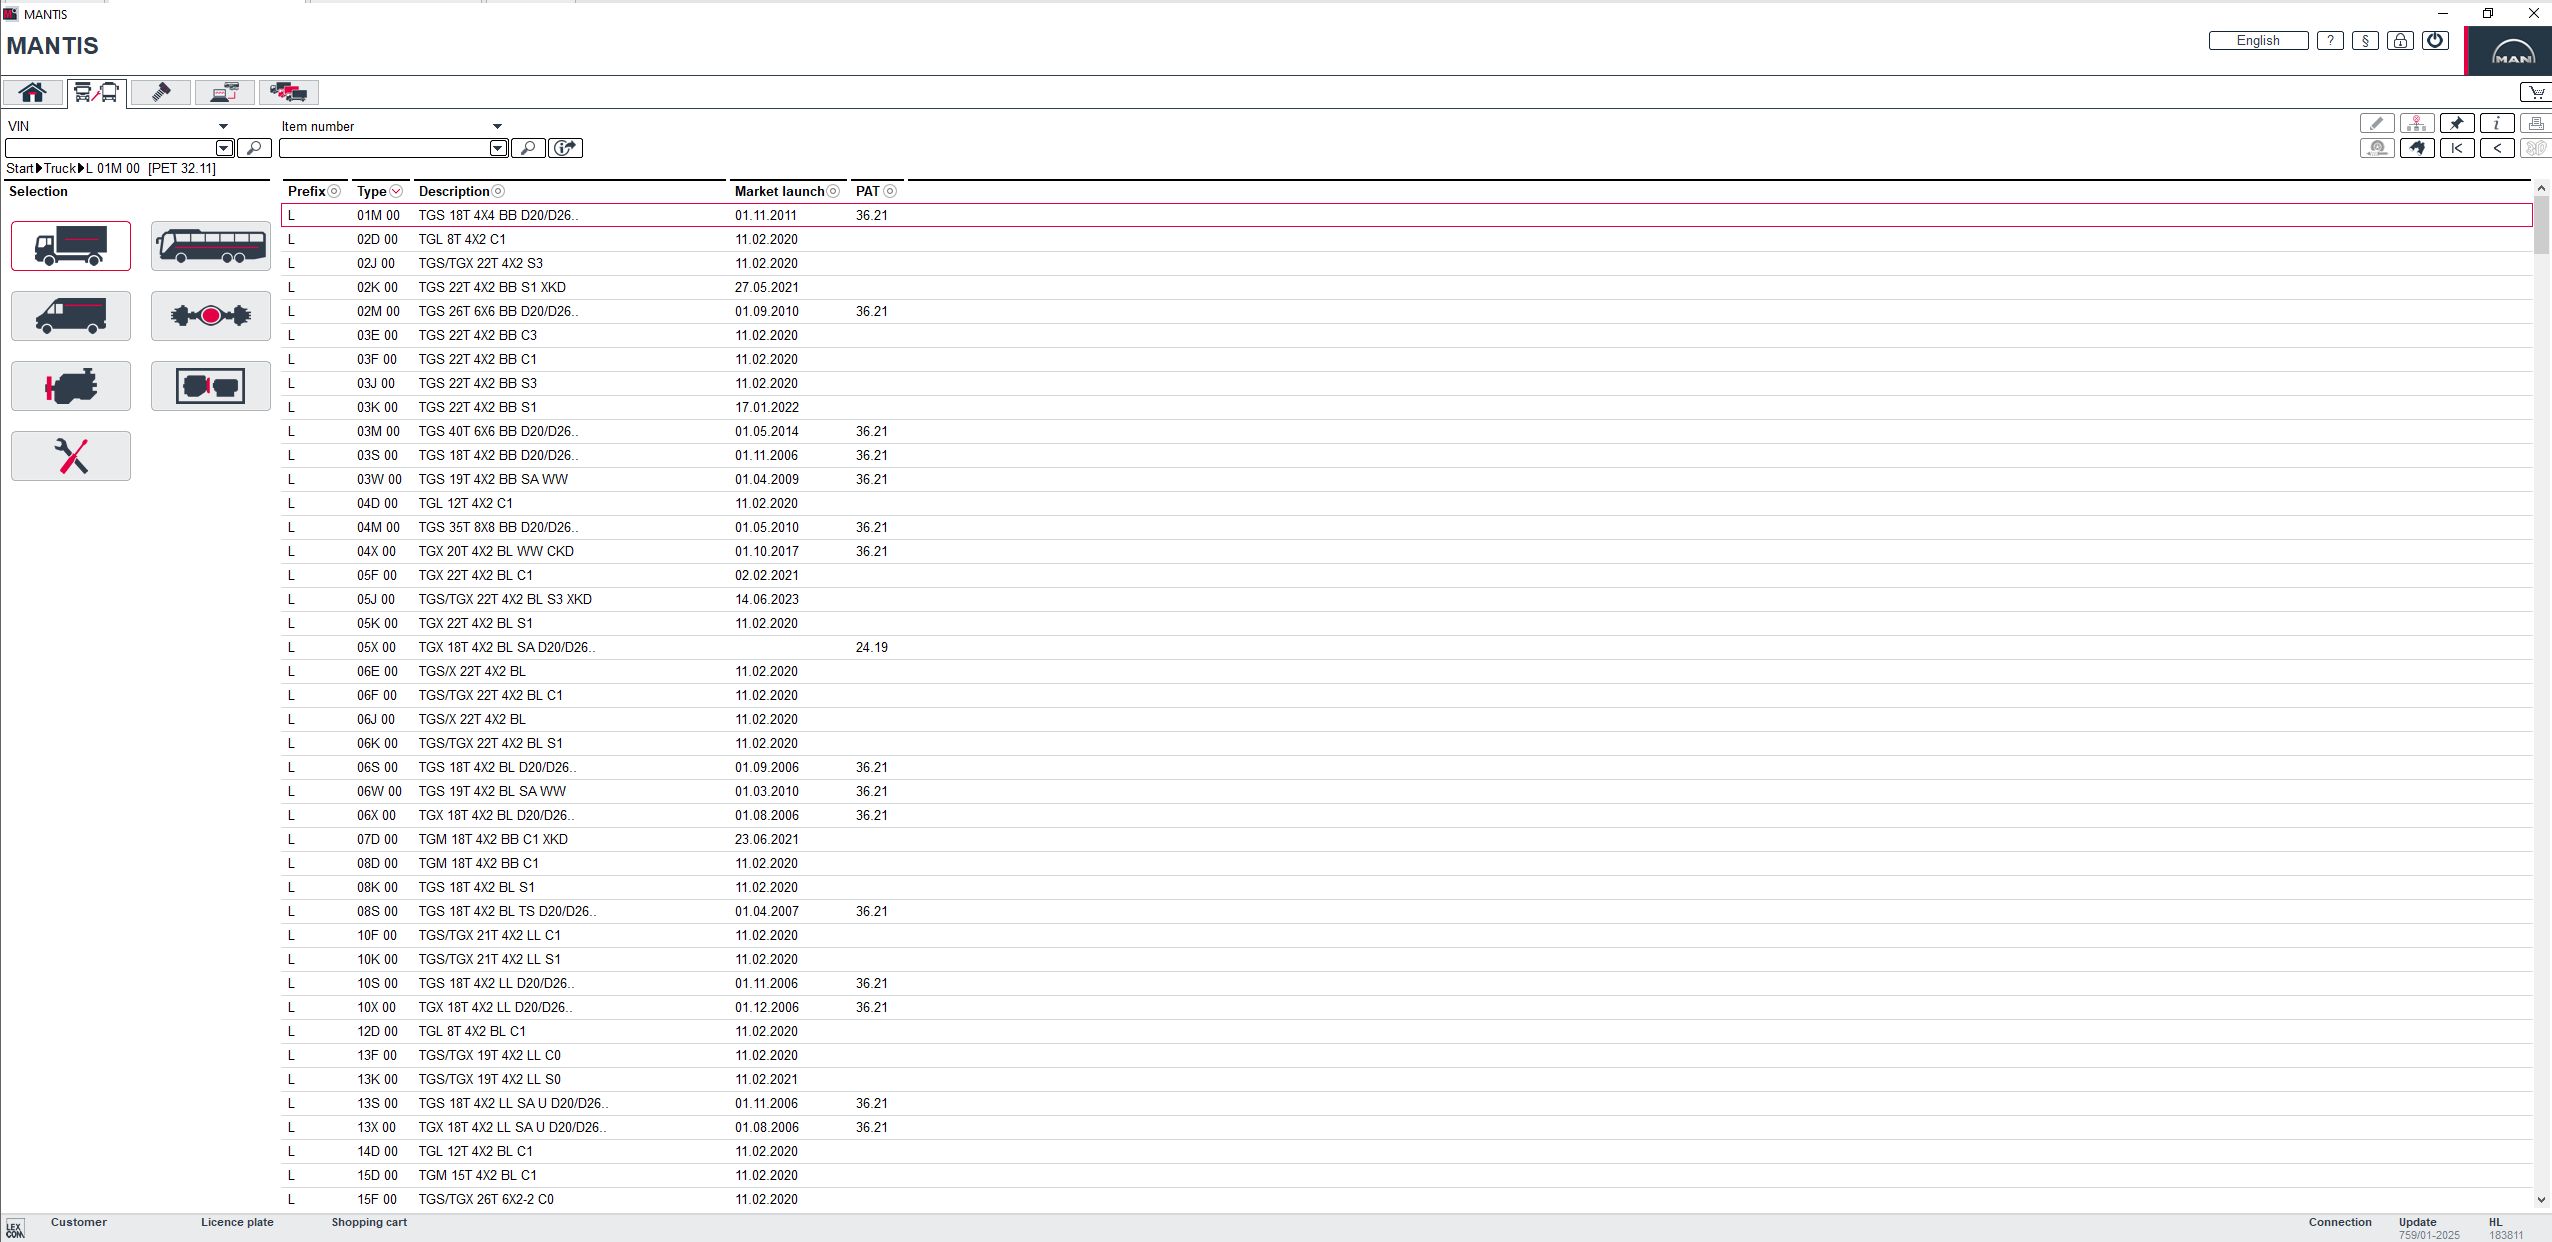Select row 03W 00 TGS 19T 4X2 BB SA WW

coord(1407,479)
